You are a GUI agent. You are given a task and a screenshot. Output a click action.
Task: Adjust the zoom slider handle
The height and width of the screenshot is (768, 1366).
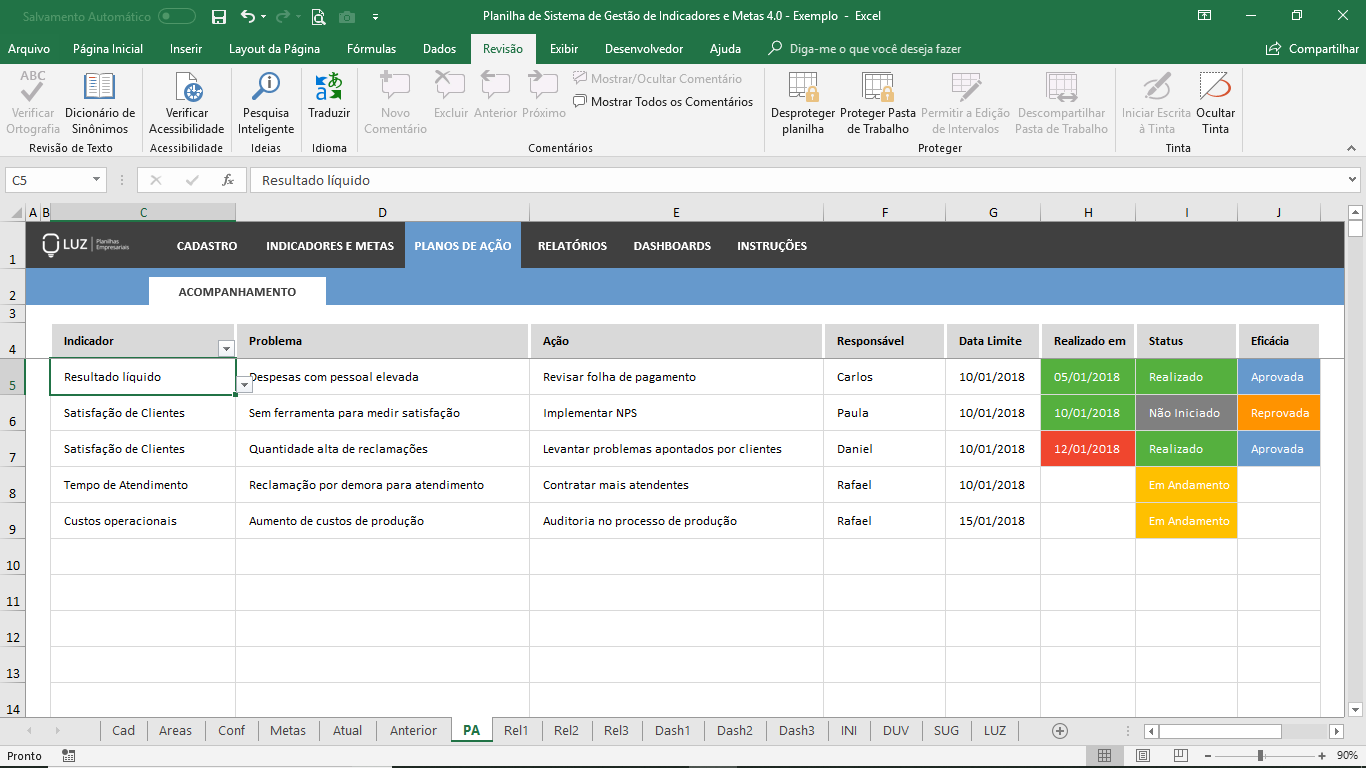(x=1260, y=756)
